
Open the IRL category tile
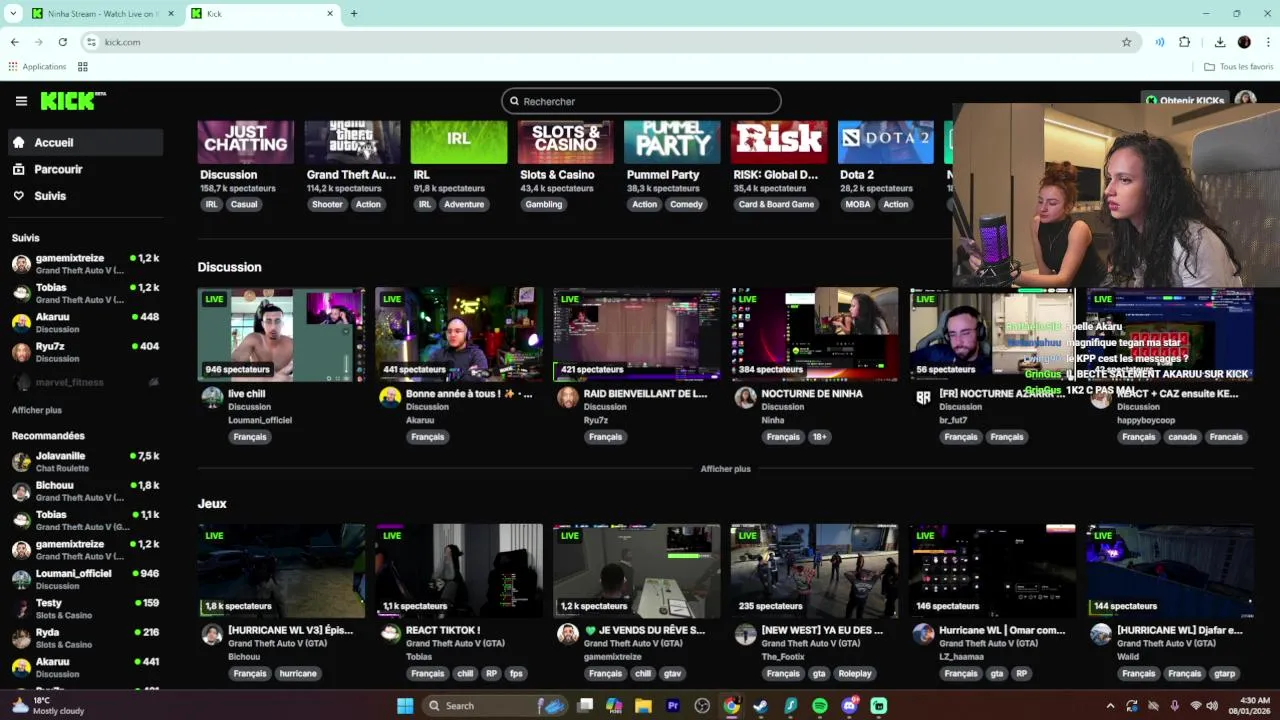[459, 142]
